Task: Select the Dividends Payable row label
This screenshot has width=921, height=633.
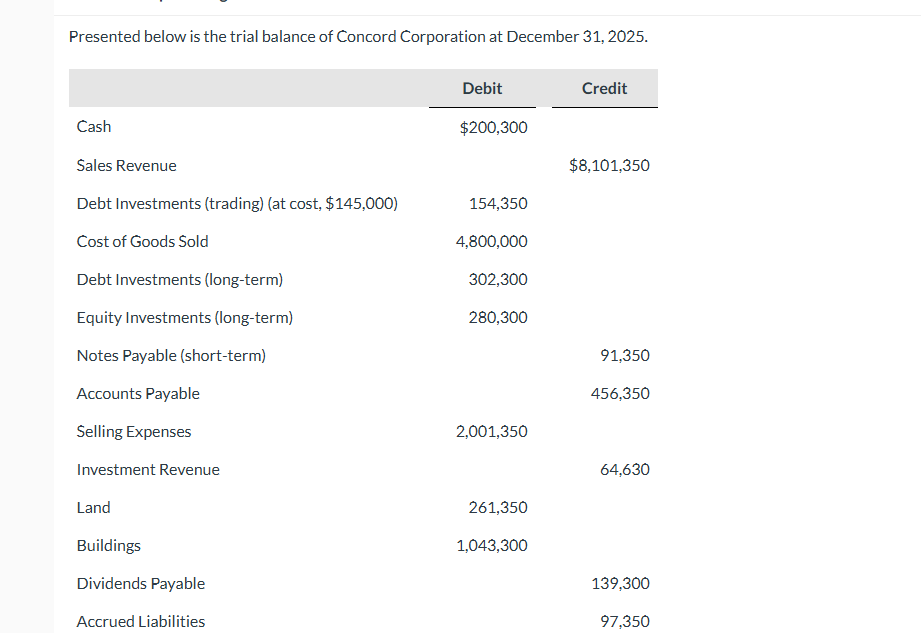Action: click(141, 583)
